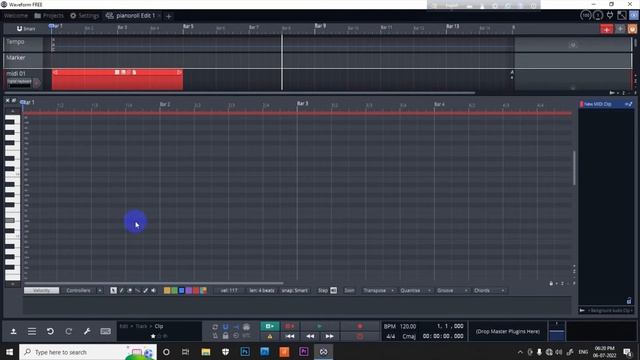Click the fast forward button
This screenshot has height=360, width=640.
329,336
